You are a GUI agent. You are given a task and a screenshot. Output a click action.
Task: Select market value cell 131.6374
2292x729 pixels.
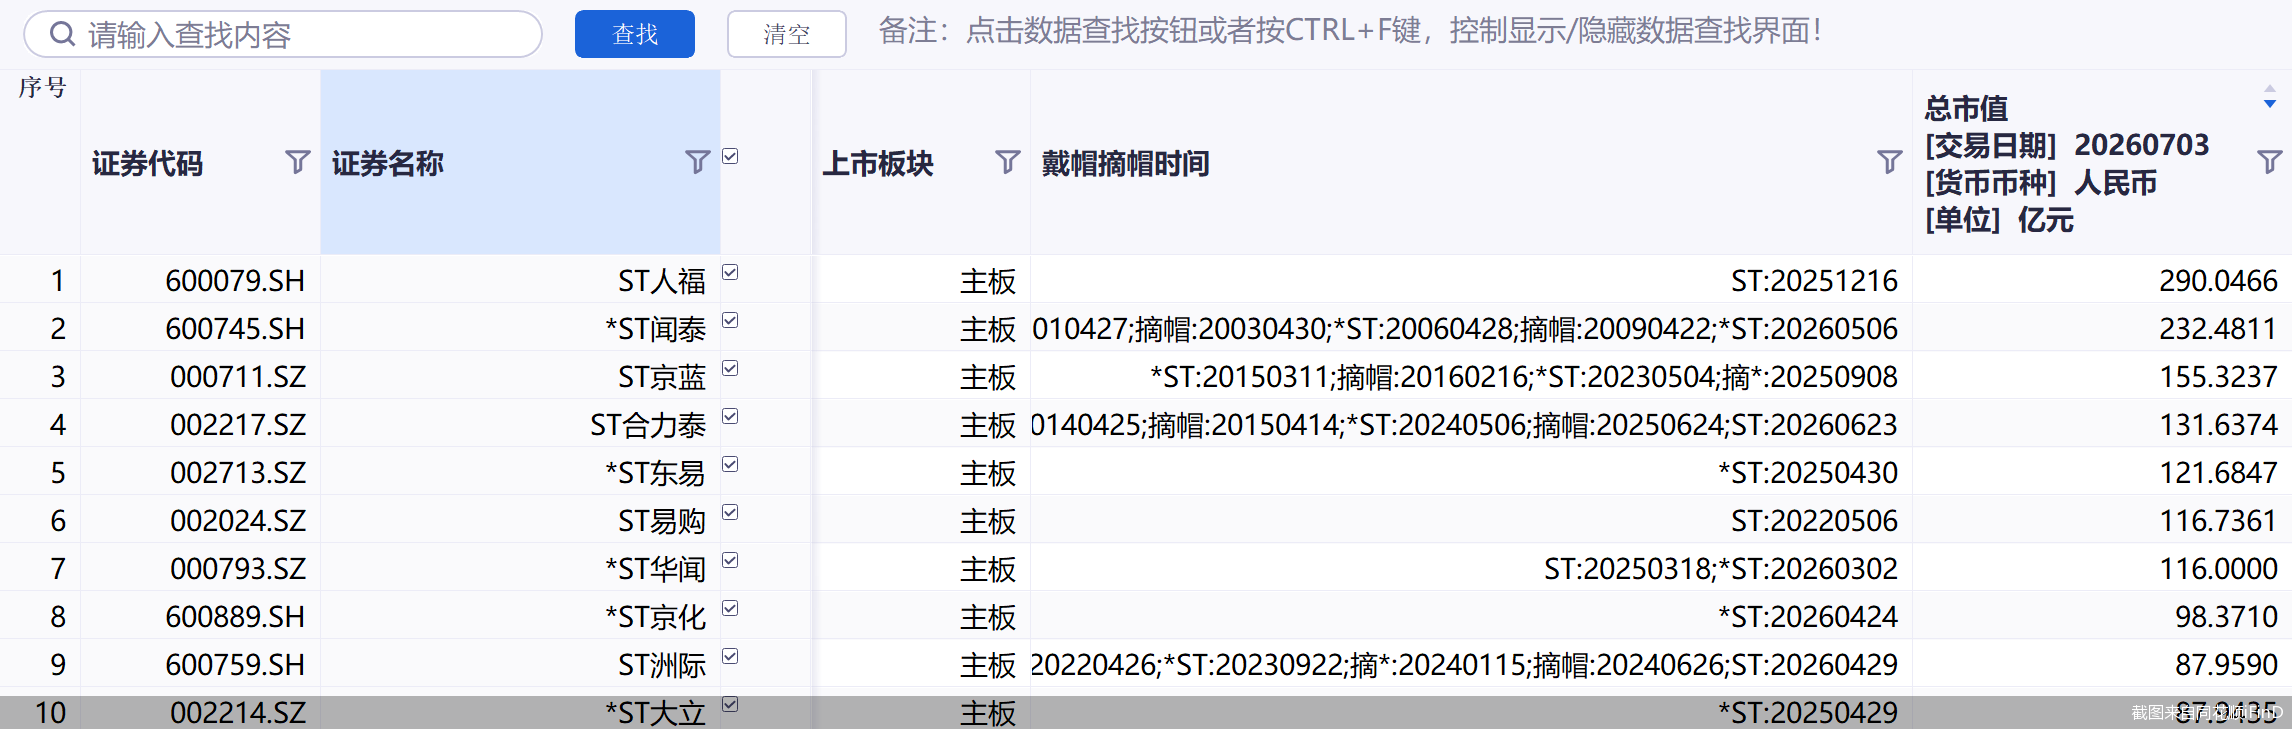2102,424
